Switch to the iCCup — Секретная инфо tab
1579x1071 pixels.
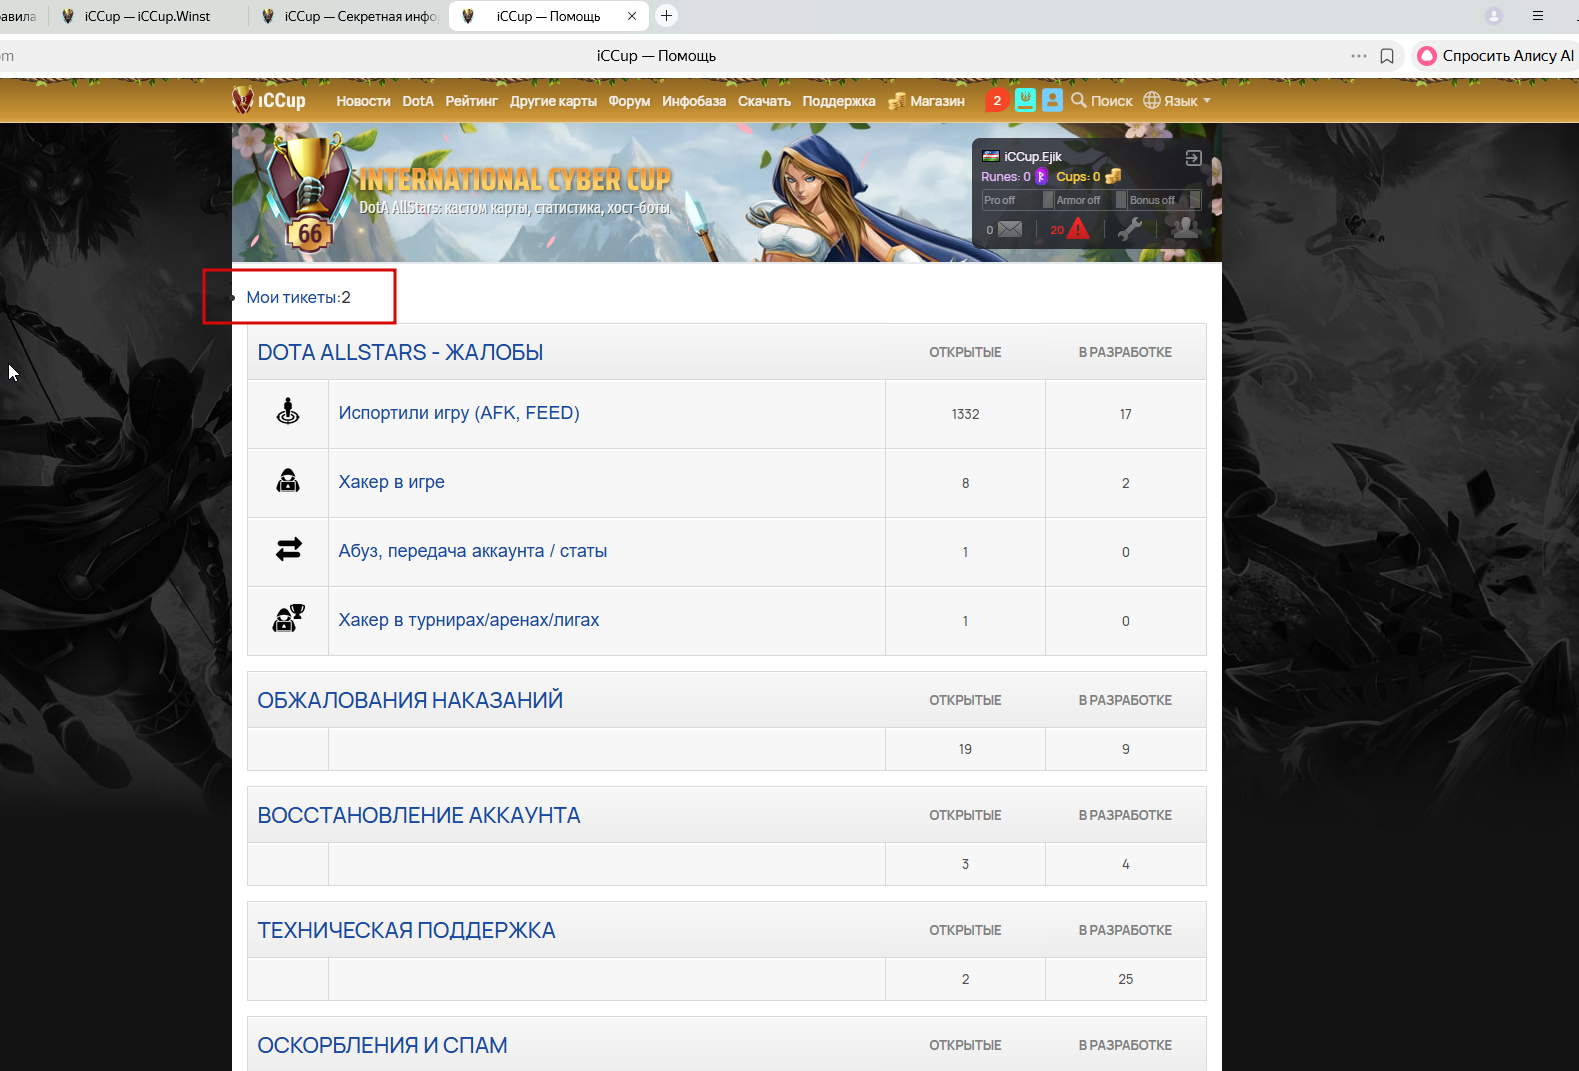[349, 16]
